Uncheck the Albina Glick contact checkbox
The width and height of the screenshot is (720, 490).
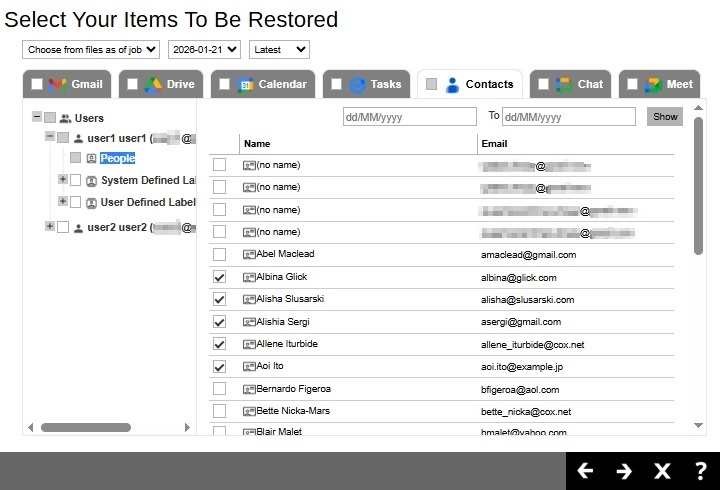point(220,277)
